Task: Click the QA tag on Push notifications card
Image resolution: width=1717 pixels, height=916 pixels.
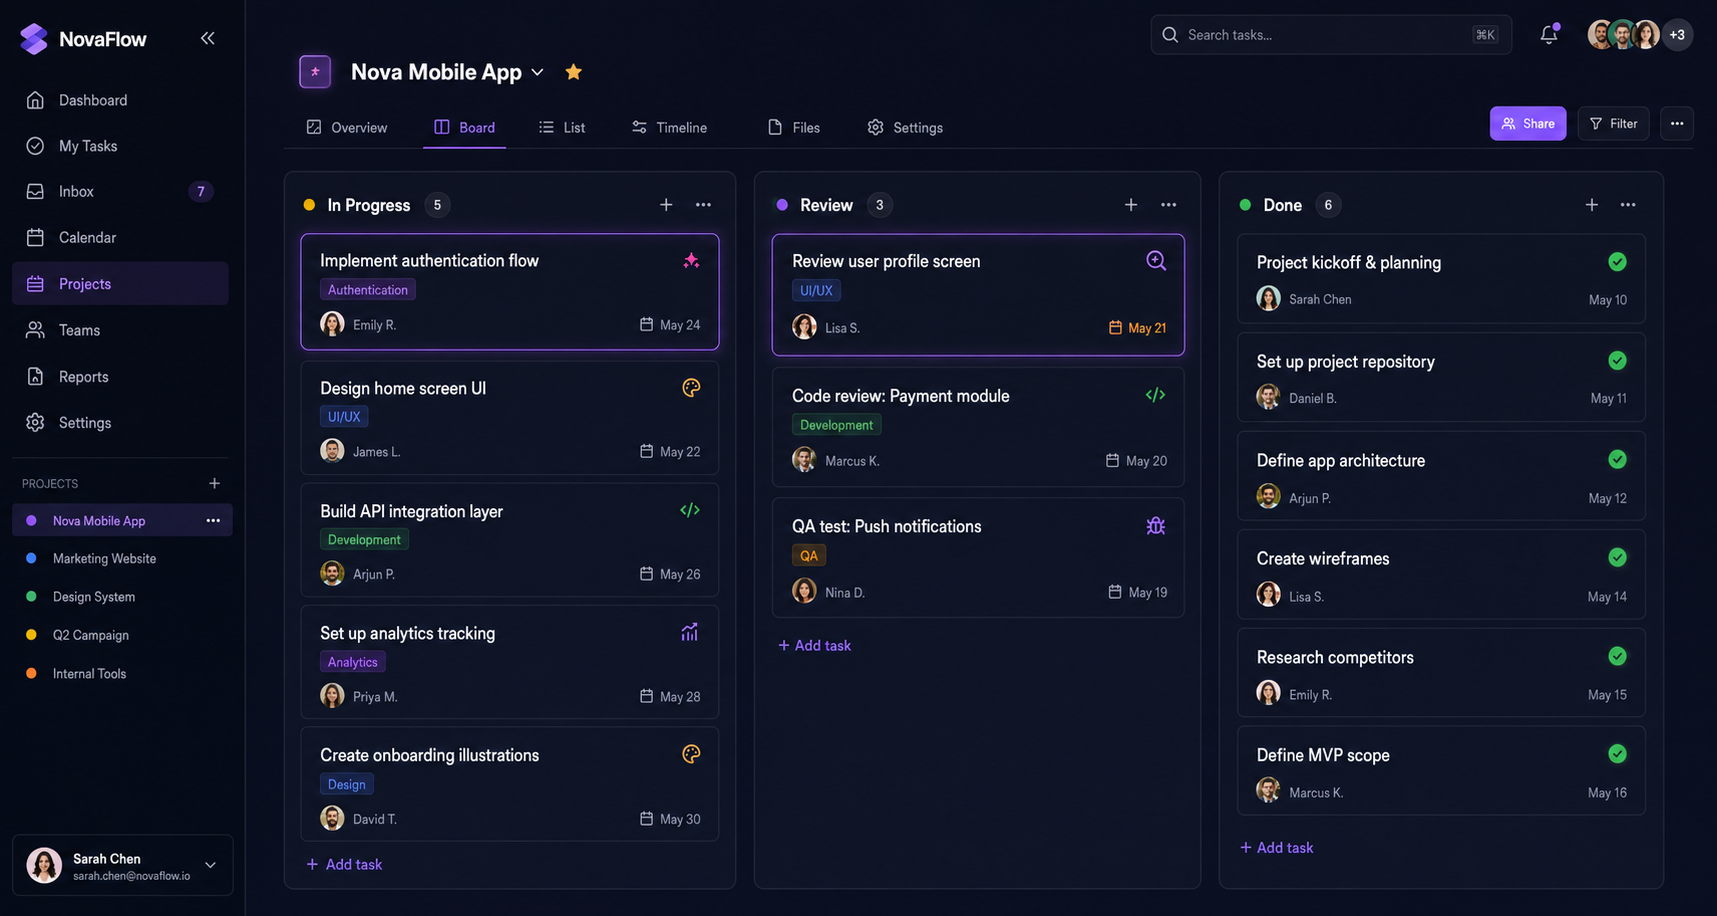Action: [x=809, y=555]
